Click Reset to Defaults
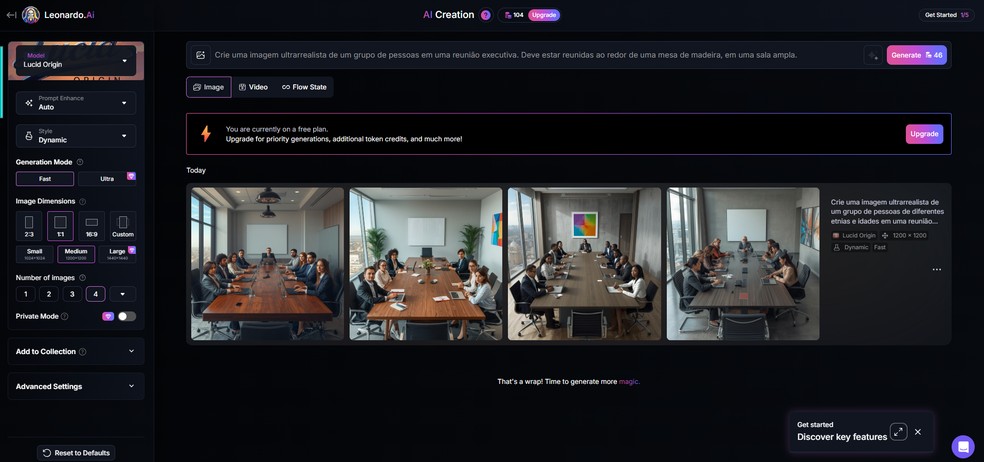Screen dimensions: 984x462 [x=76, y=453]
